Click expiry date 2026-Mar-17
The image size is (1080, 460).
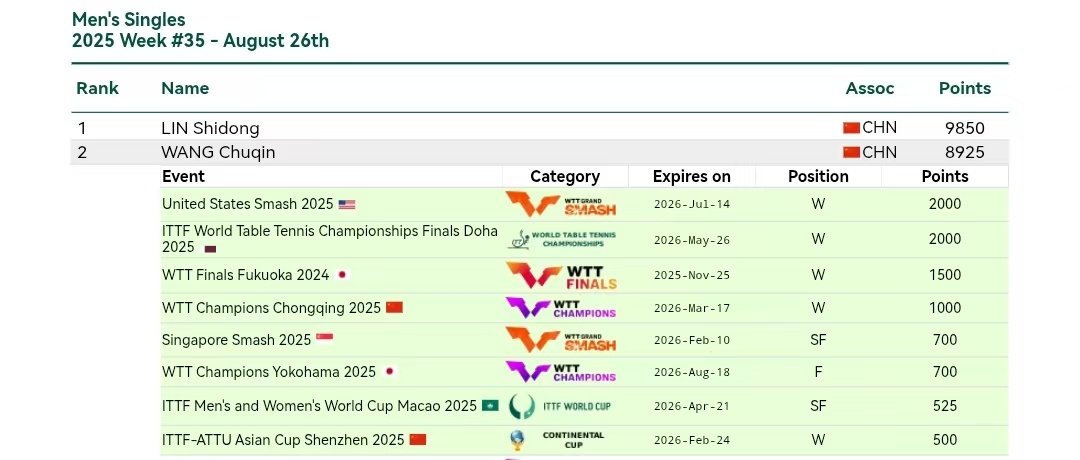tap(692, 308)
